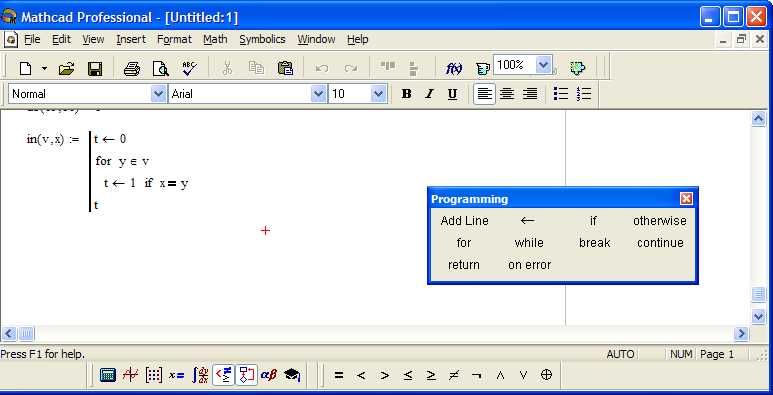Insert 'for' loop from Programming palette
This screenshot has width=773, height=395.
point(463,243)
